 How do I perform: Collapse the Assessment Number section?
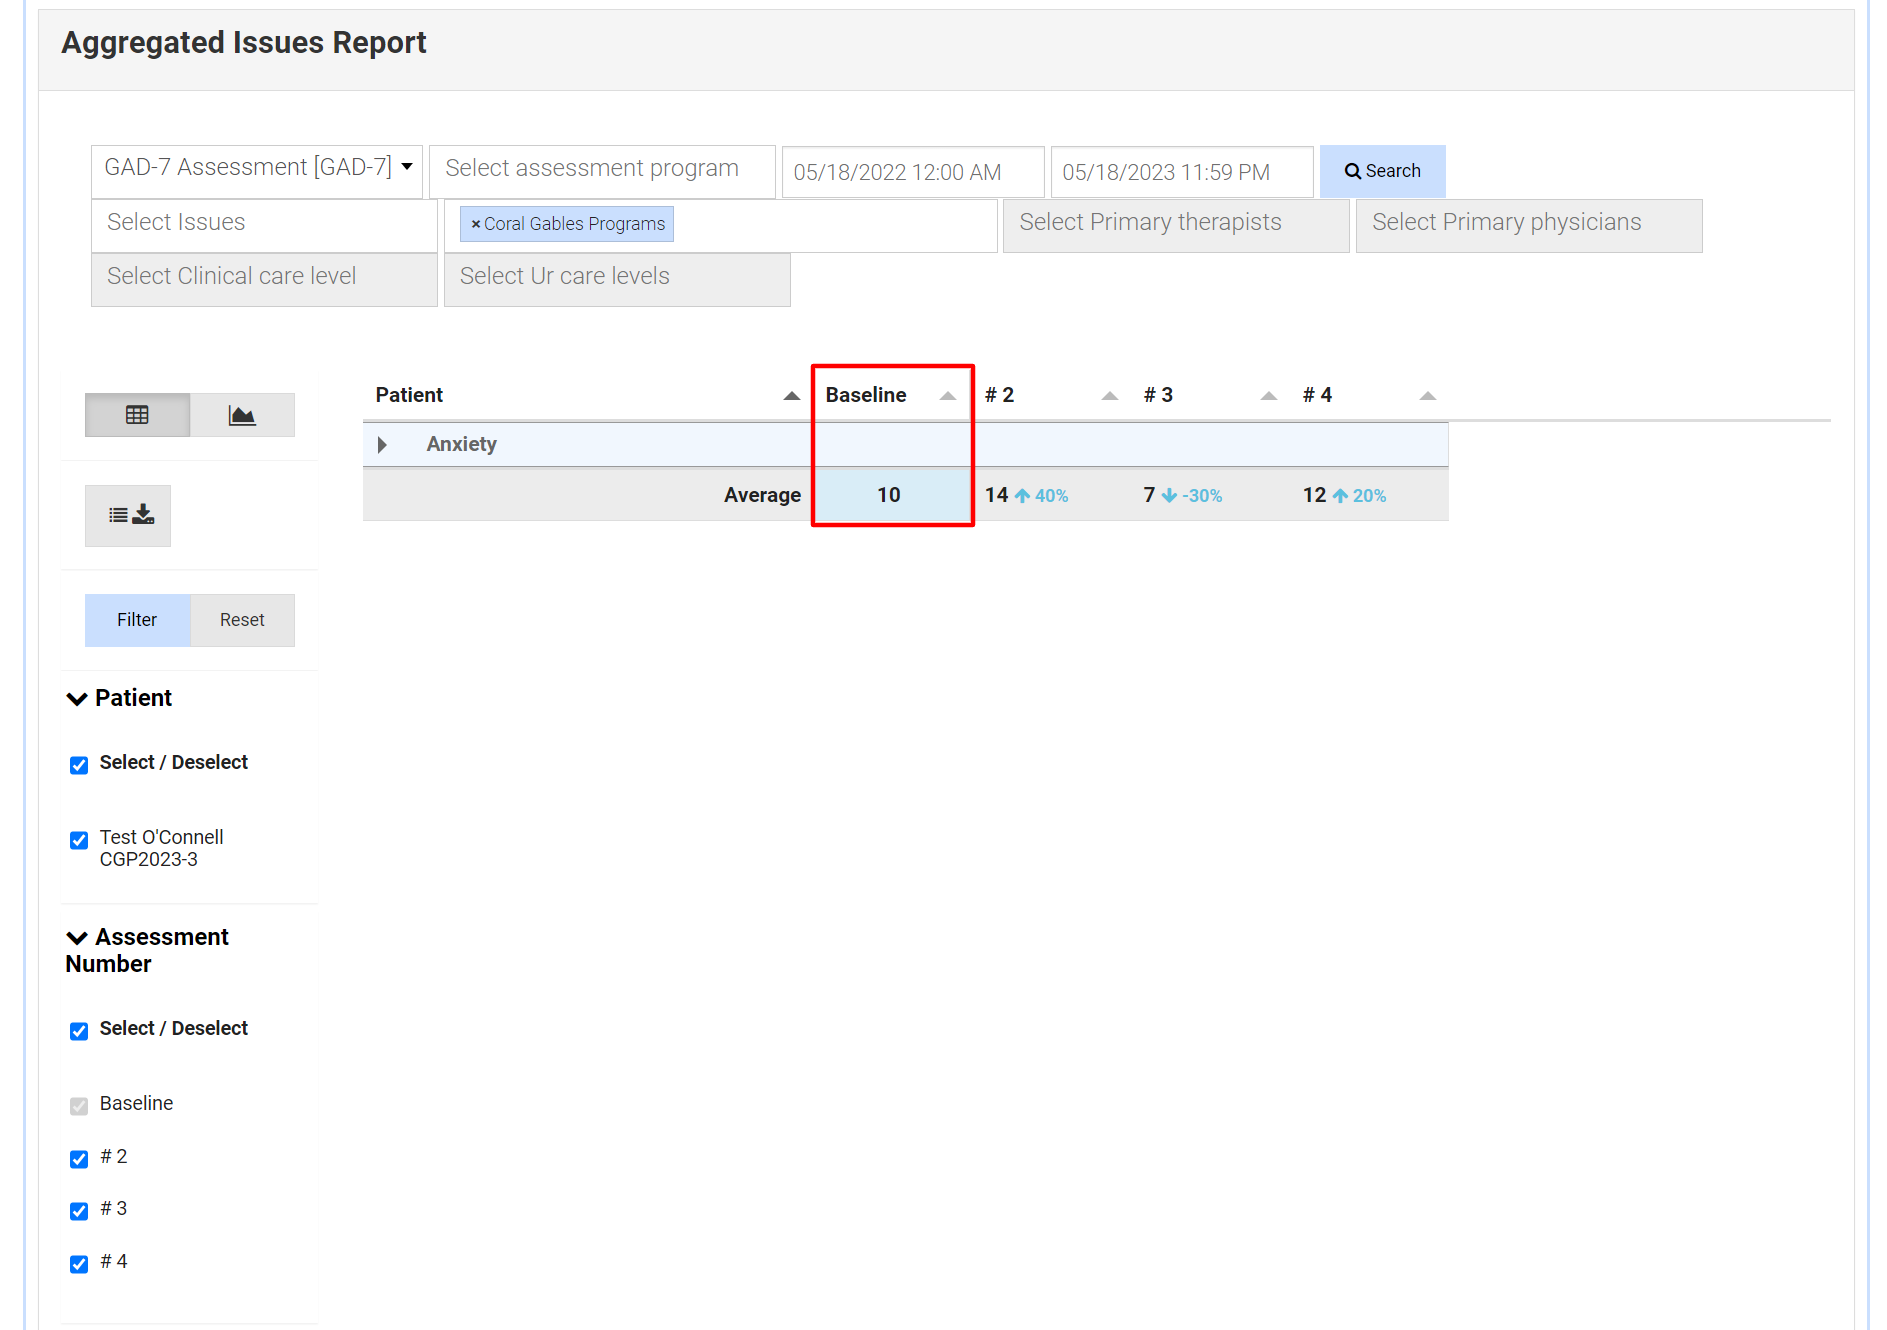pyautogui.click(x=77, y=938)
